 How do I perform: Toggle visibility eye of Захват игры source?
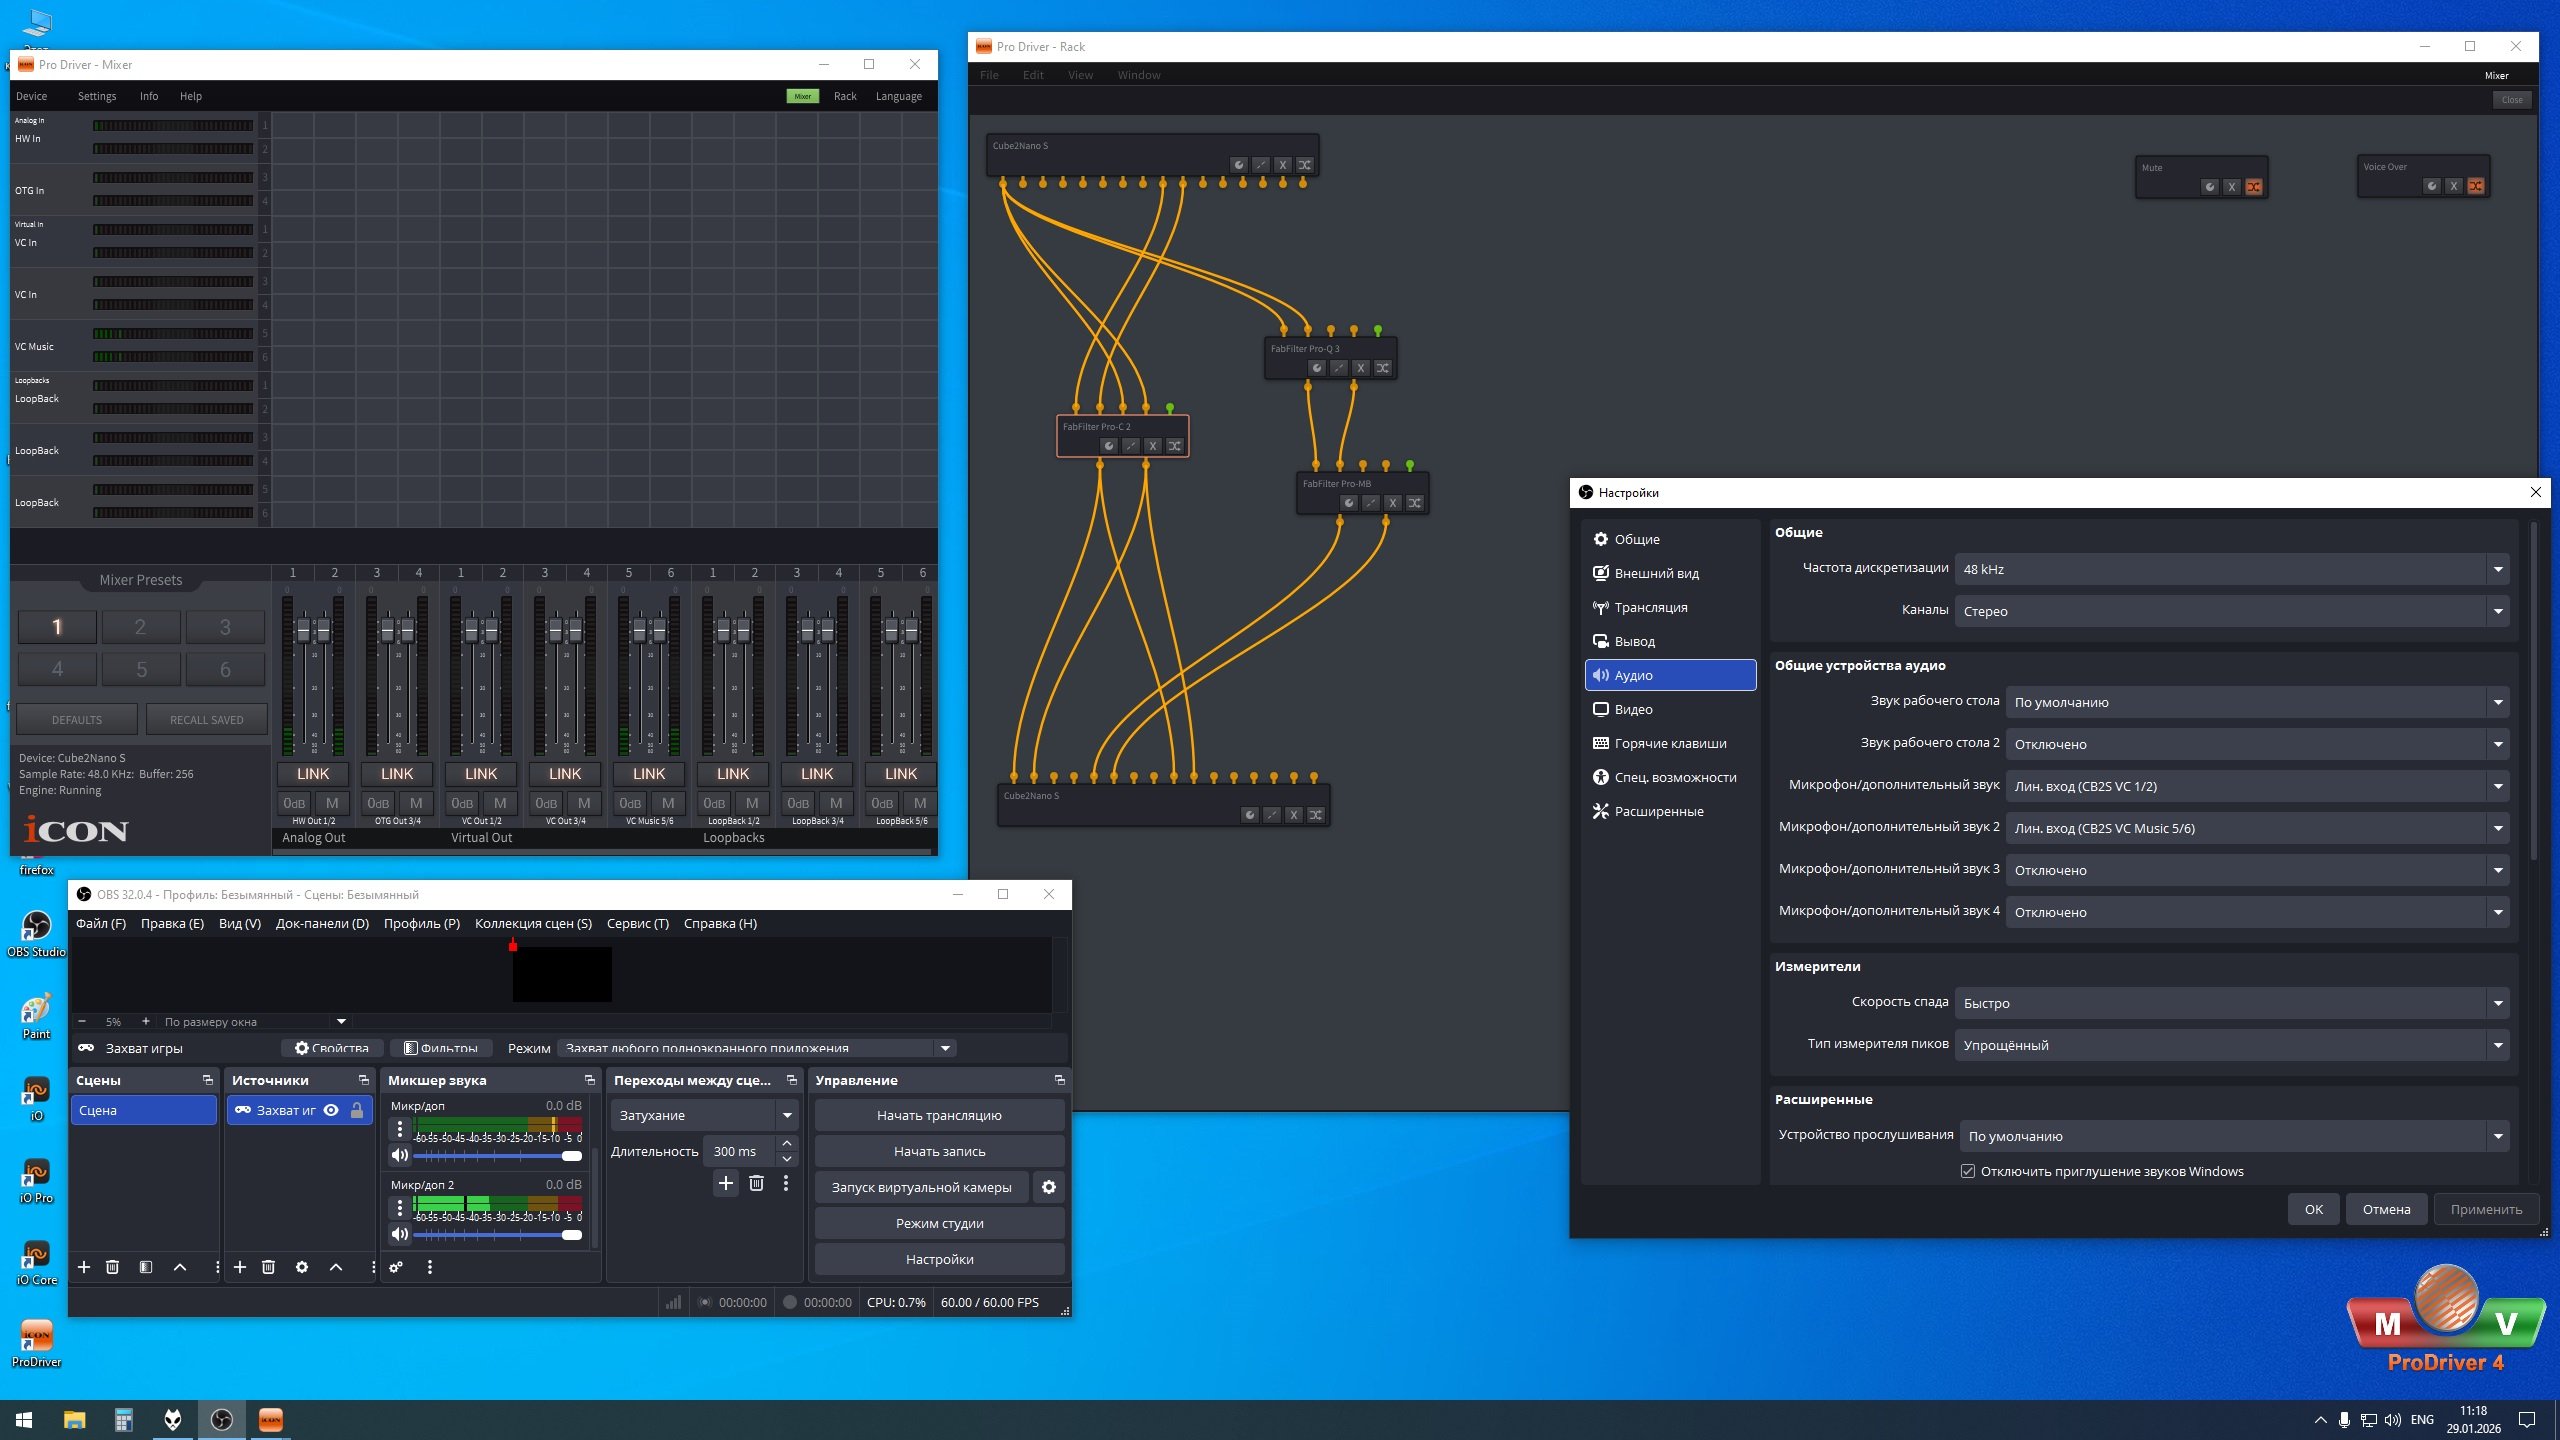point(331,1110)
